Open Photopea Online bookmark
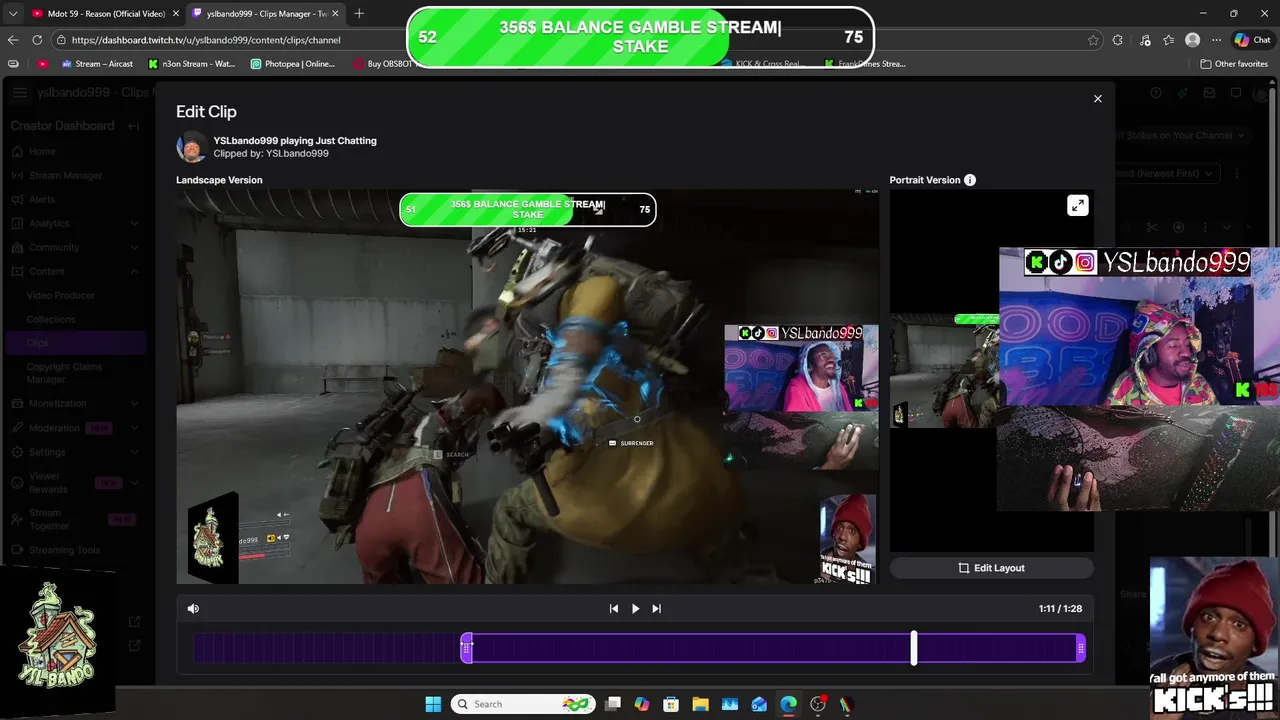The height and width of the screenshot is (720, 1280). click(293, 64)
